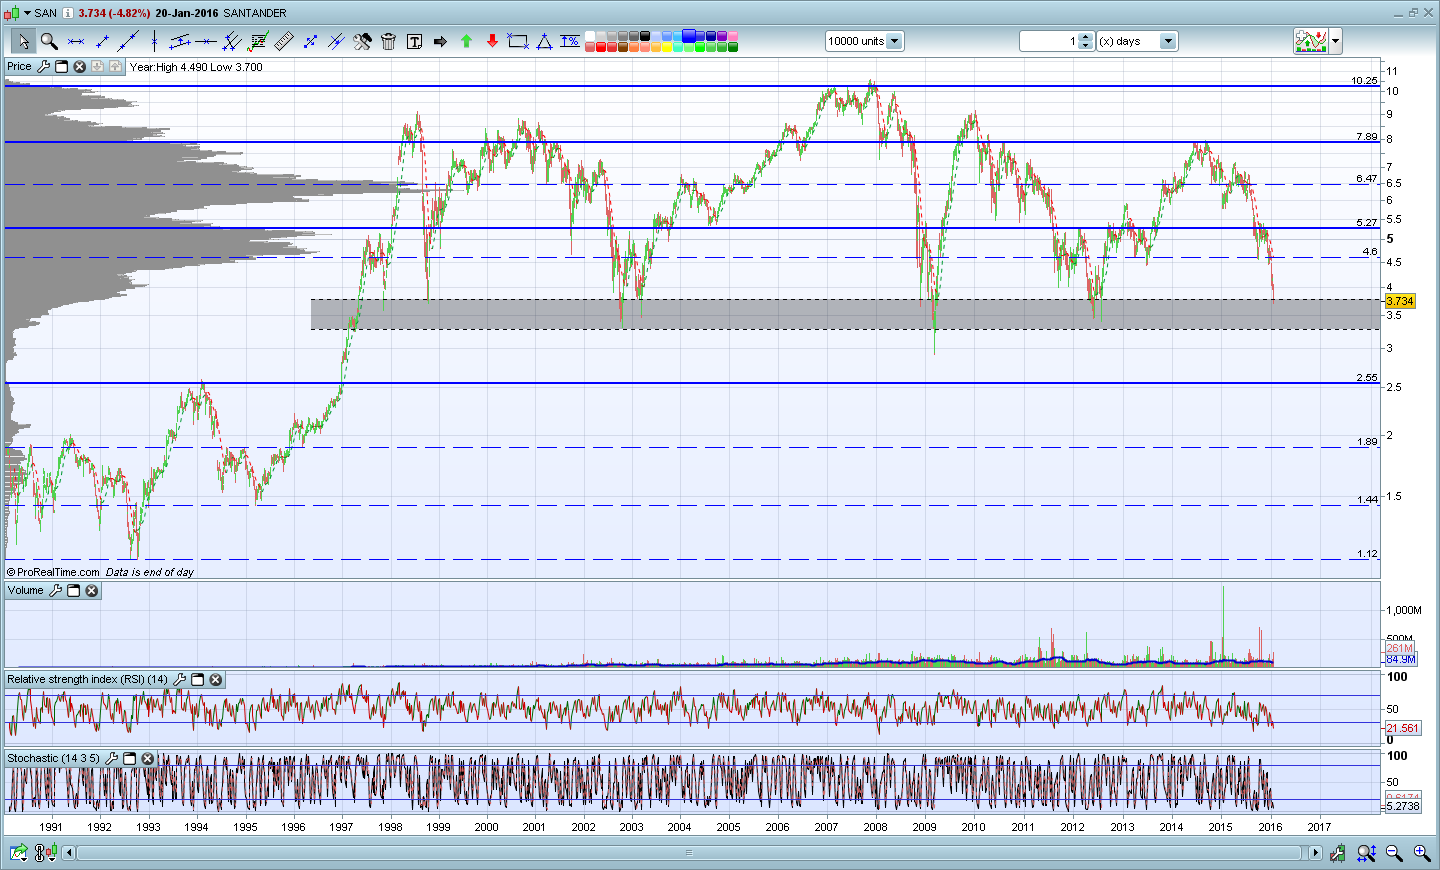1440x870 pixels.
Task: Open Stochastic indicator wrench settings
Action: pos(112,759)
